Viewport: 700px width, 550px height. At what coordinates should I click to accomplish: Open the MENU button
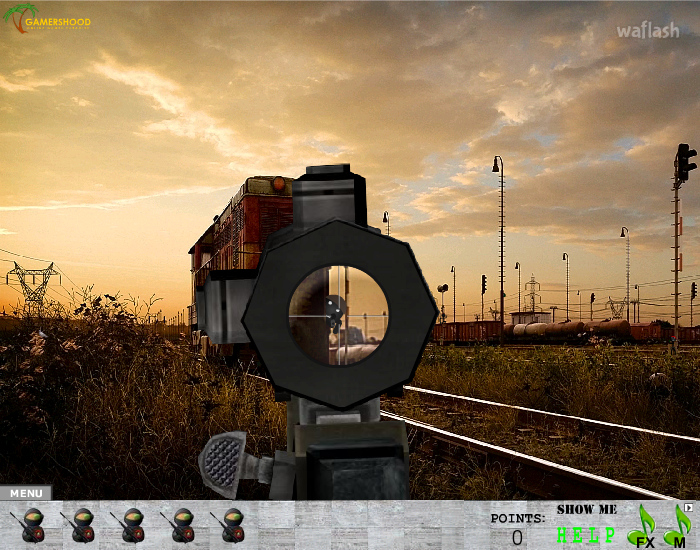(x=26, y=493)
